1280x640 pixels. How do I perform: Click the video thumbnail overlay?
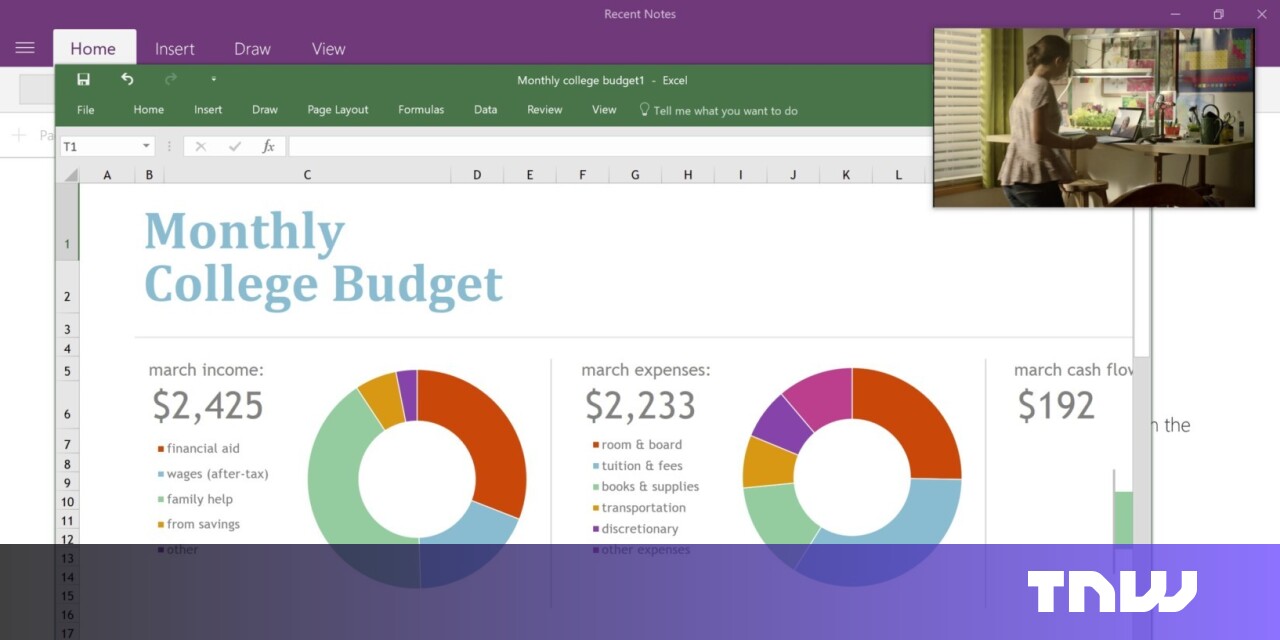(1094, 117)
